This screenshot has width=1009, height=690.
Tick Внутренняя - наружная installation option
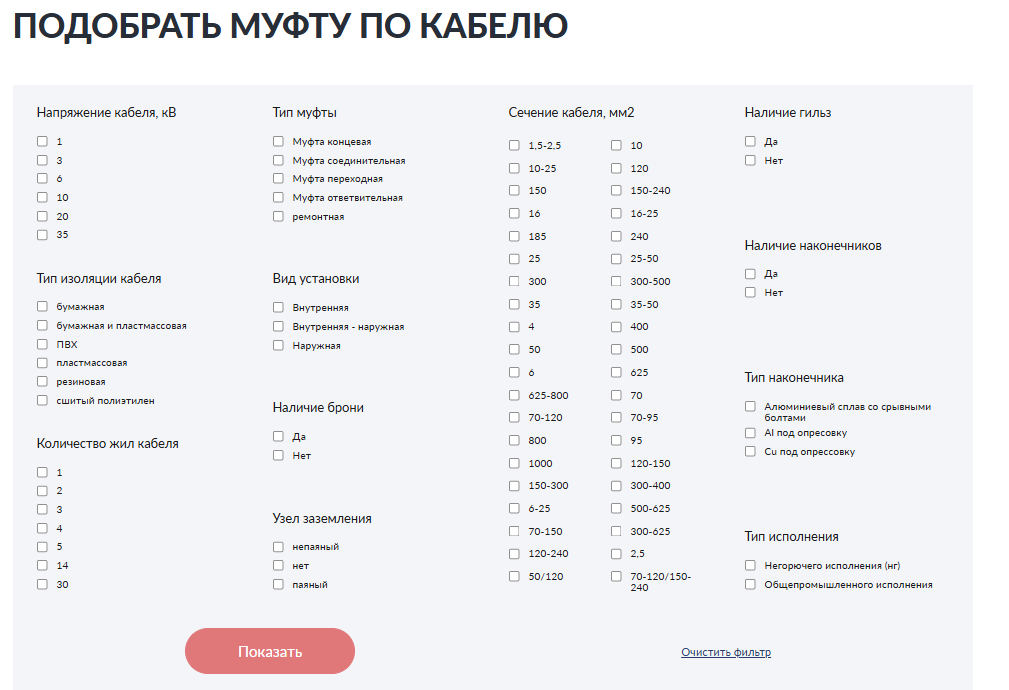[278, 326]
